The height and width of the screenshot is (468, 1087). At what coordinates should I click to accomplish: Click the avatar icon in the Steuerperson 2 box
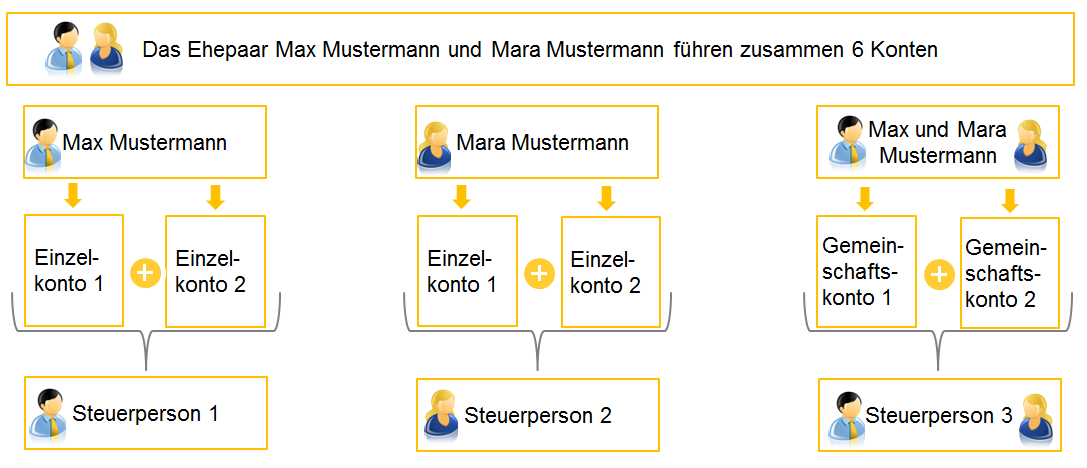coord(441,414)
